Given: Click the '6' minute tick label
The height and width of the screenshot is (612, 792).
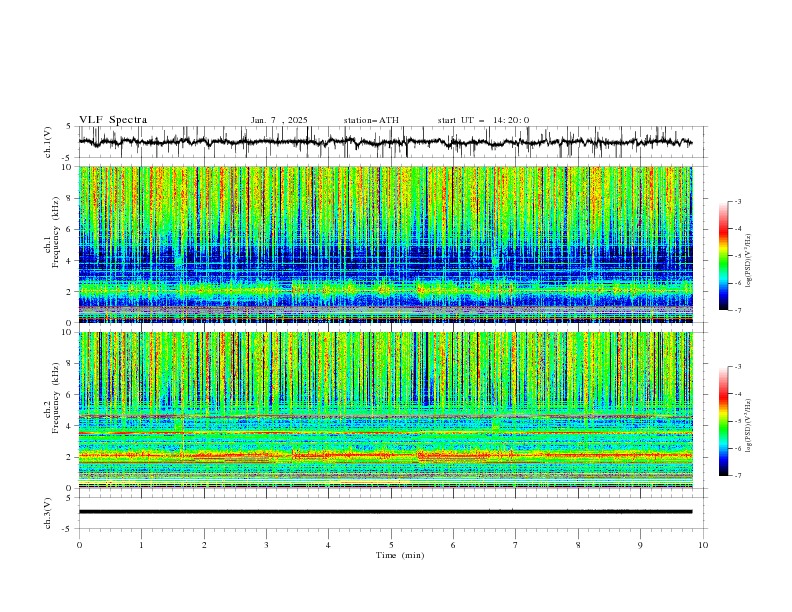Looking at the screenshot, I should 453,545.
